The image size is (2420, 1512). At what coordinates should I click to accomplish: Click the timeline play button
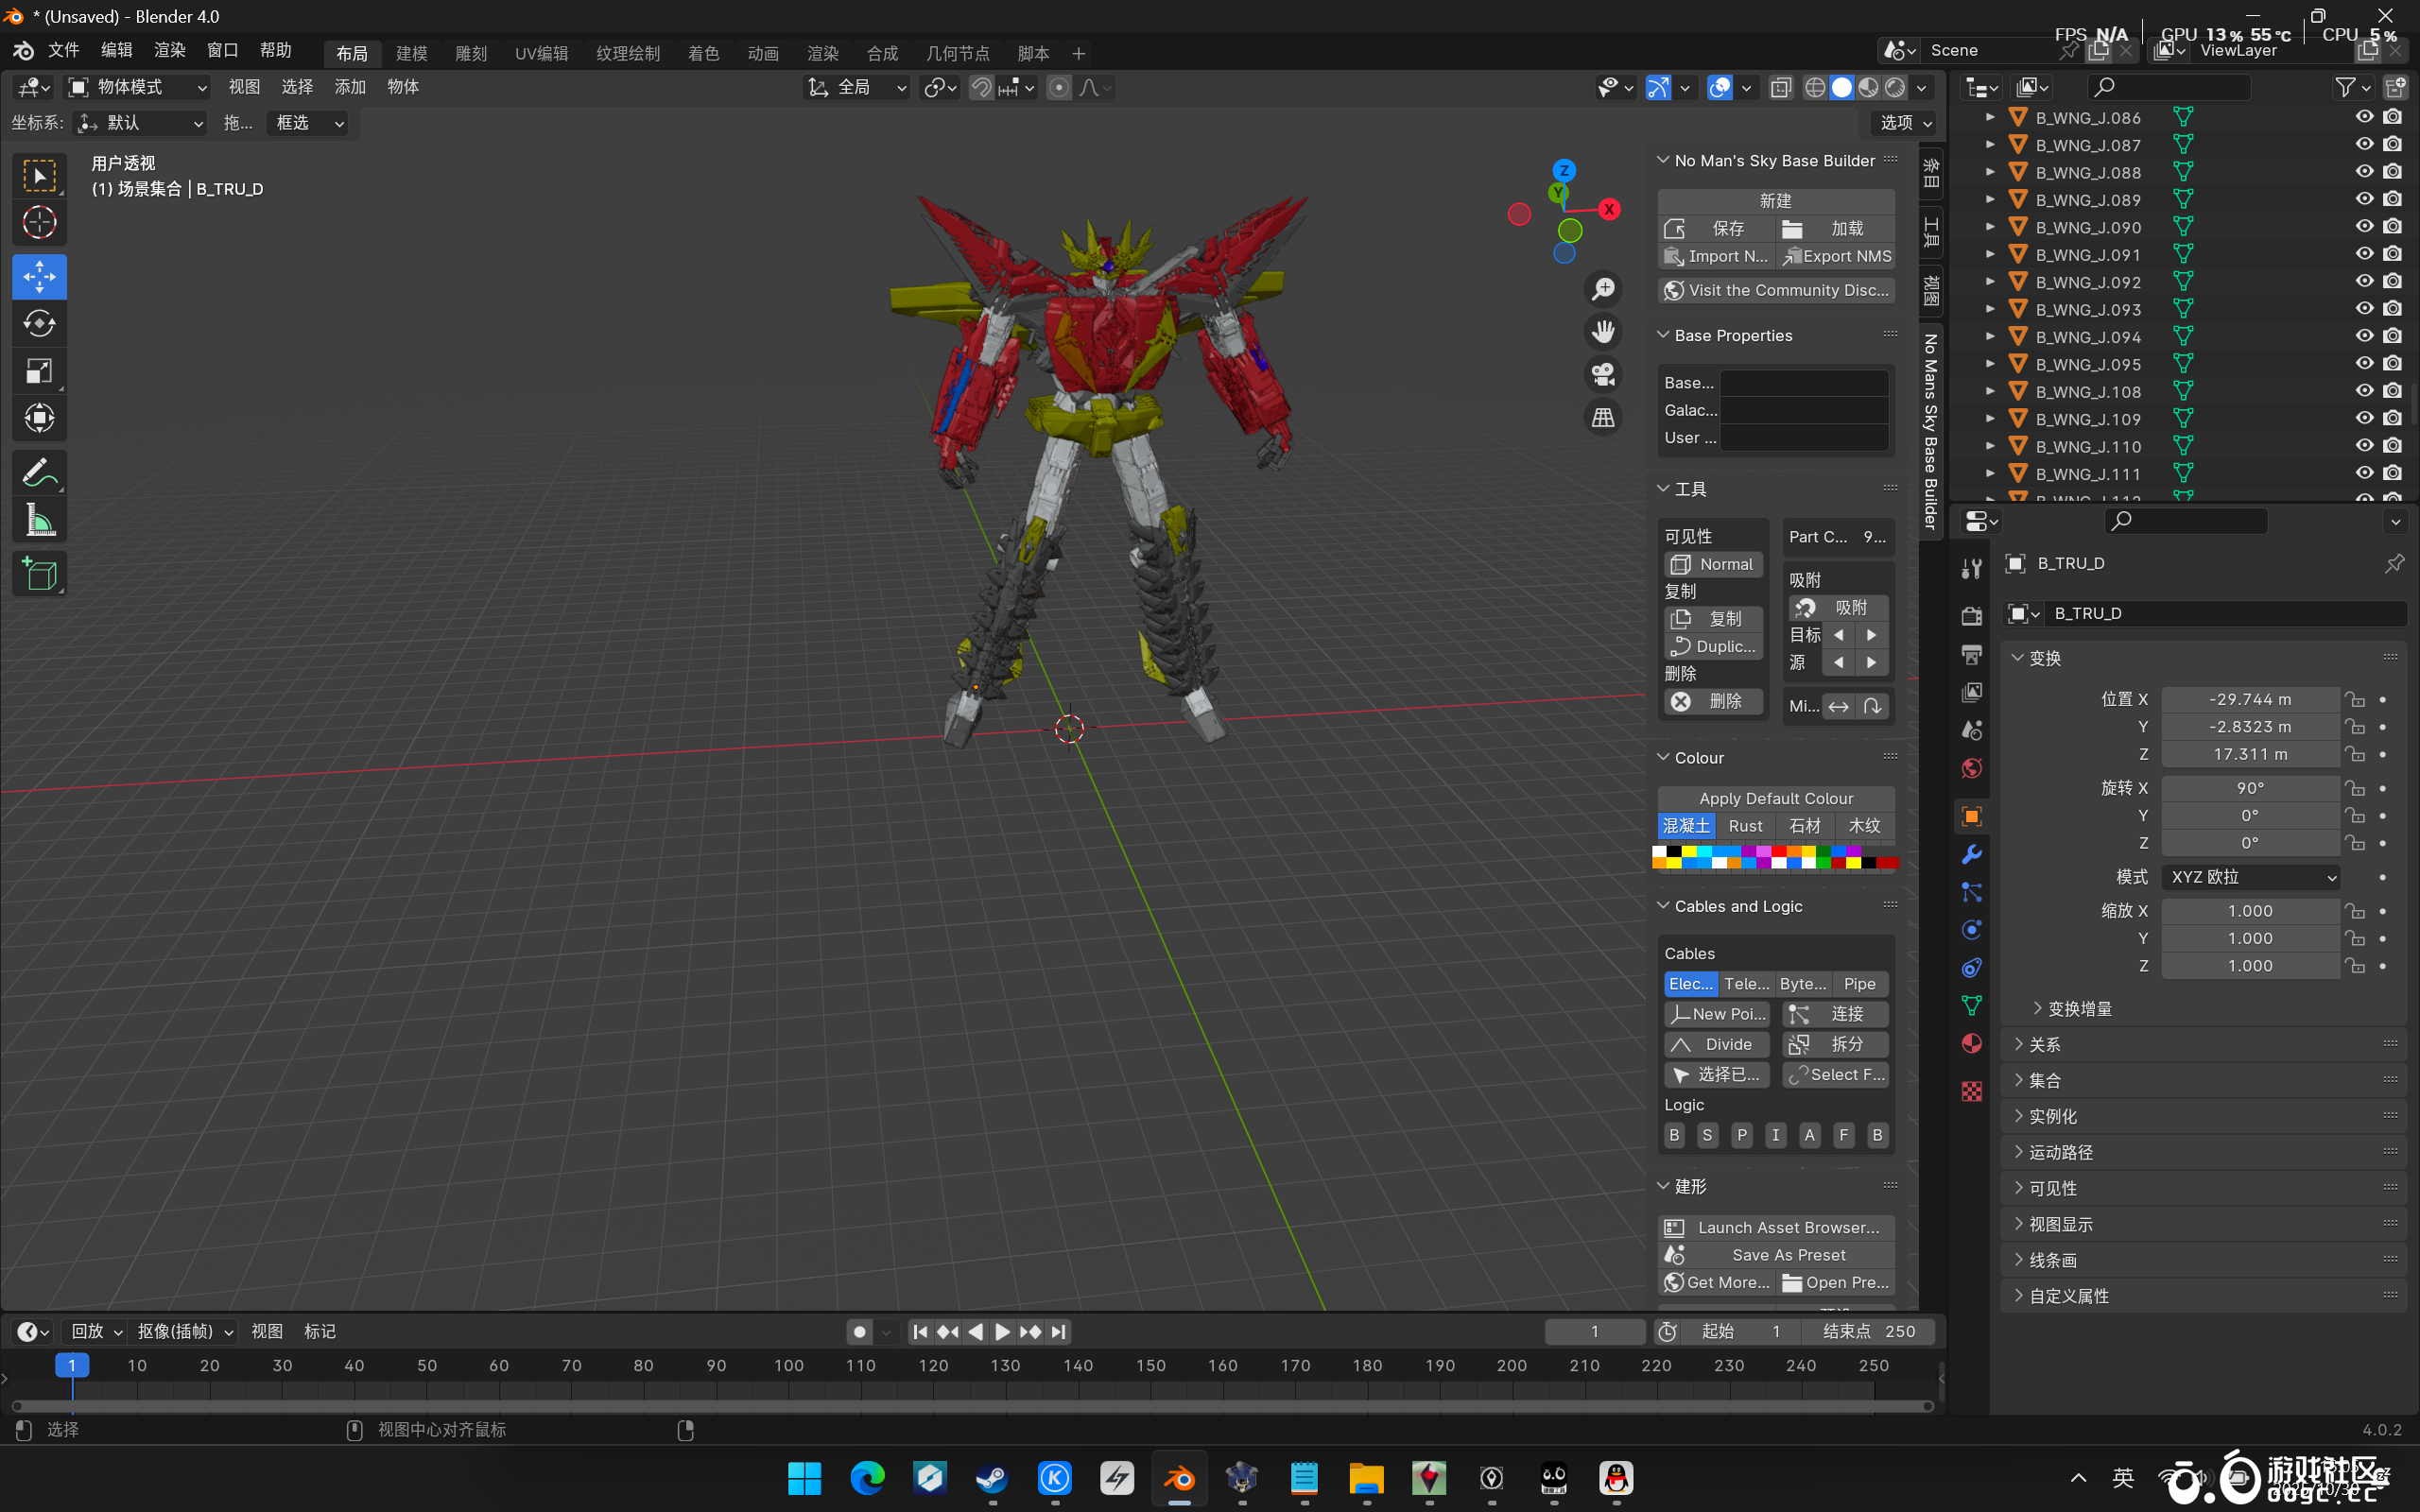tap(1002, 1331)
